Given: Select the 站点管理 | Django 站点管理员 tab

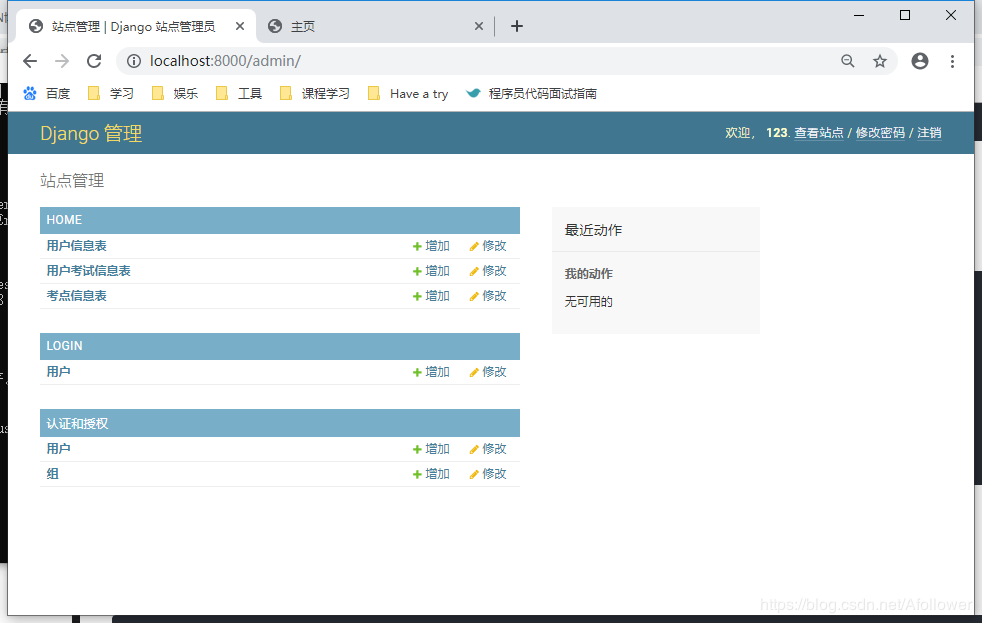Looking at the screenshot, I should 138,26.
